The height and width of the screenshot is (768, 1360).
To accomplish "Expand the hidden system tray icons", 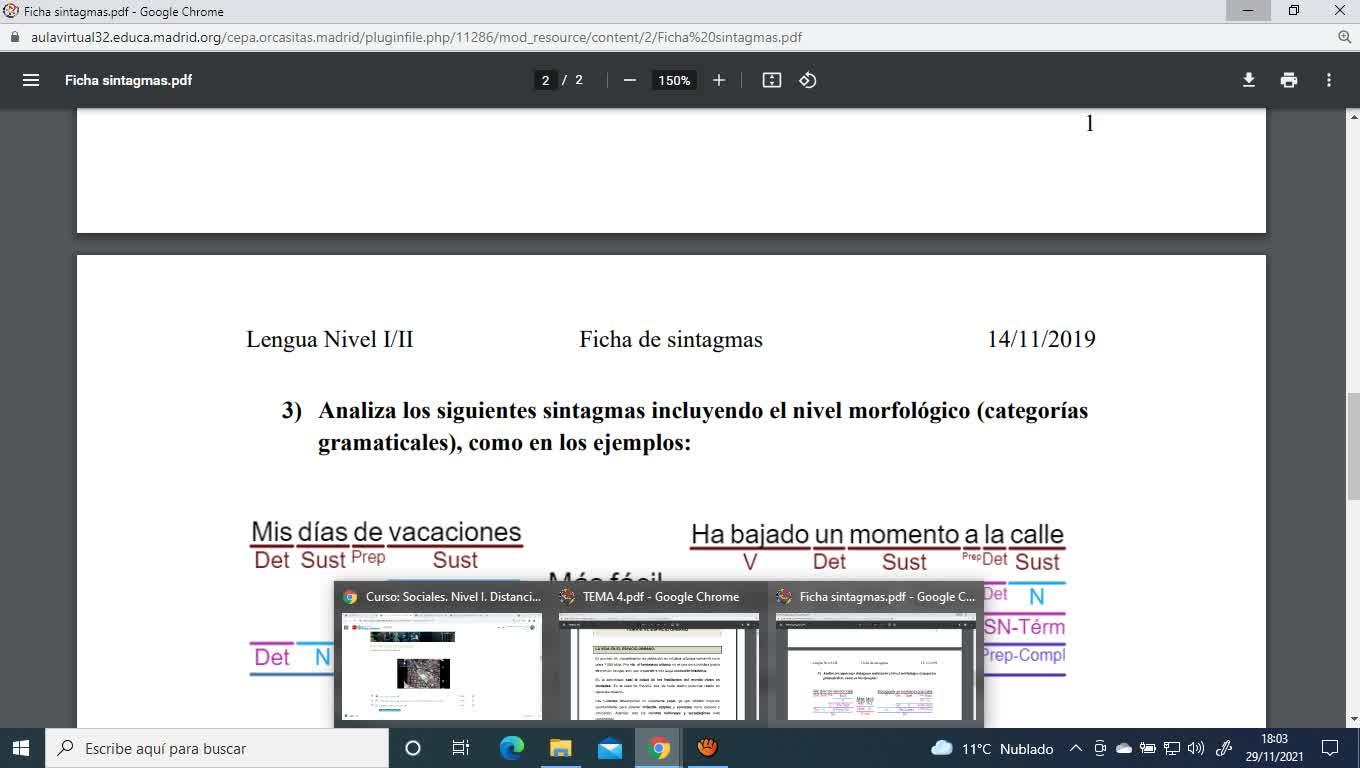I will (x=1076, y=748).
